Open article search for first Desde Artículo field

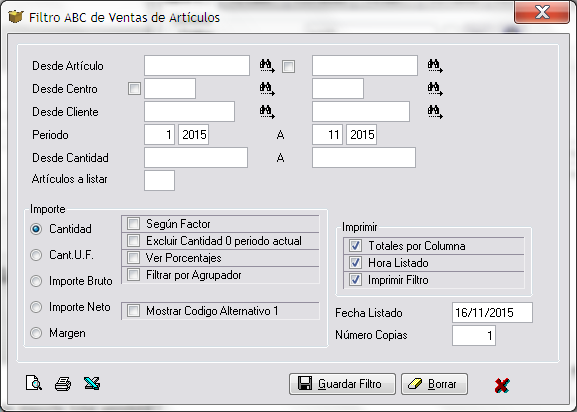267,66
